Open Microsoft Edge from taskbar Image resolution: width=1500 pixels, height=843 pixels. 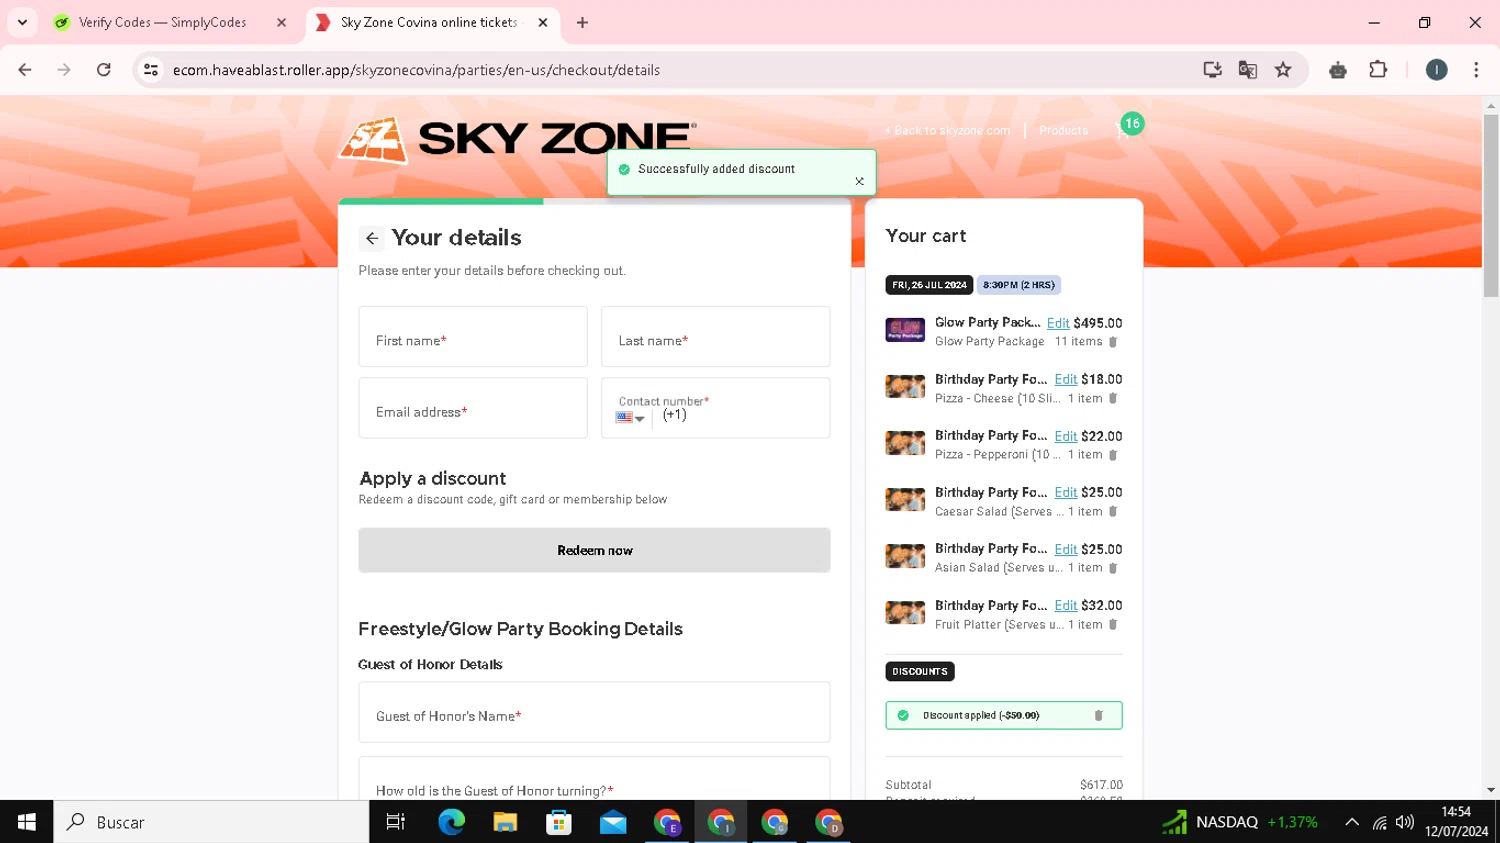tap(451, 822)
